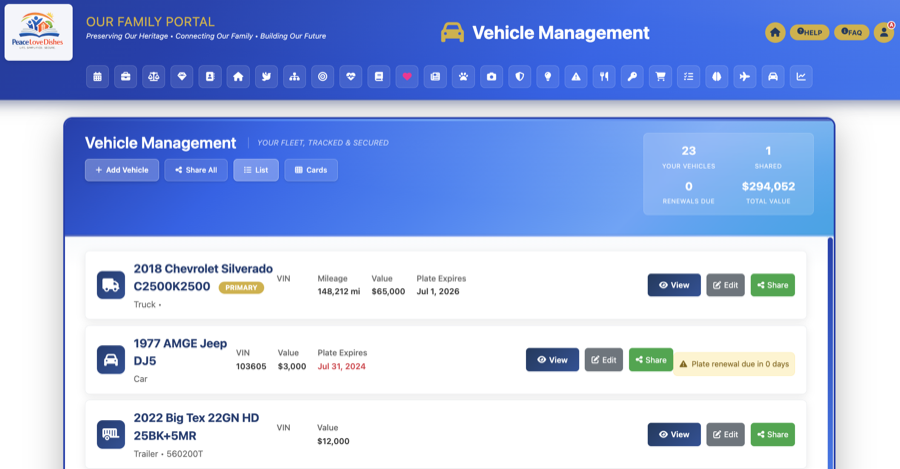This screenshot has height=469, width=900.
Task: Click the family tree hierarchy icon
Action: pyautogui.click(x=294, y=76)
